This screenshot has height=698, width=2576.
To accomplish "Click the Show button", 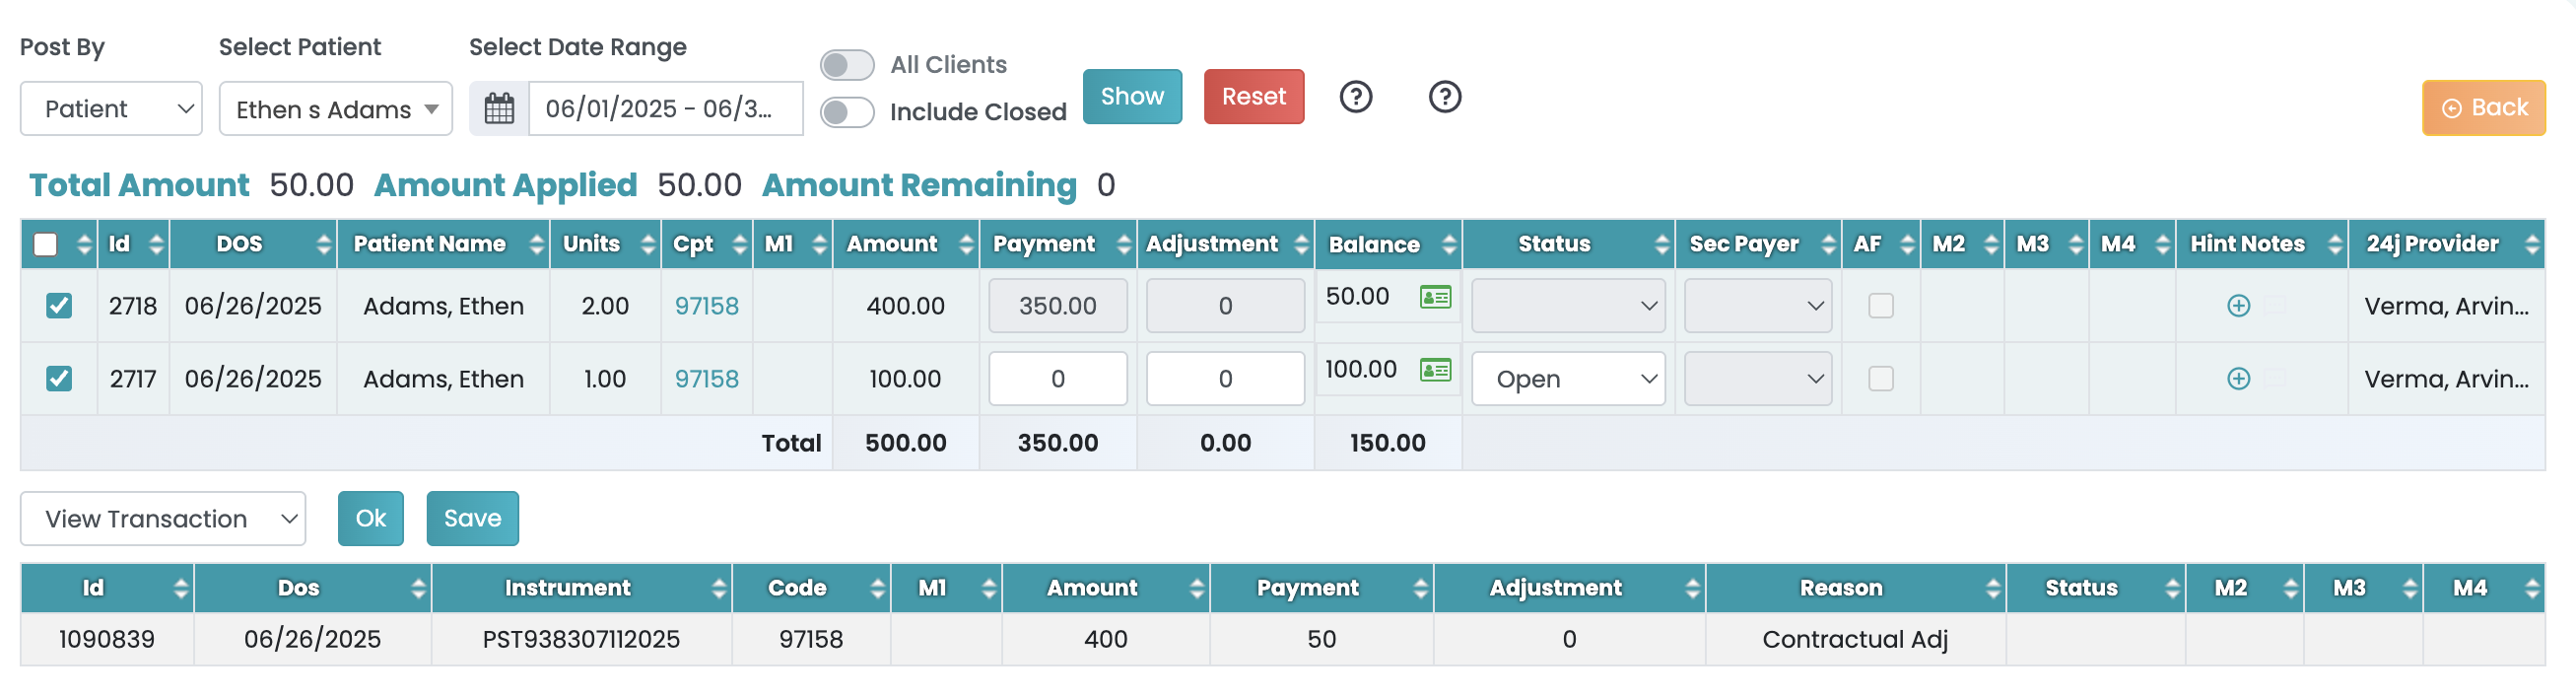I will coord(1132,97).
